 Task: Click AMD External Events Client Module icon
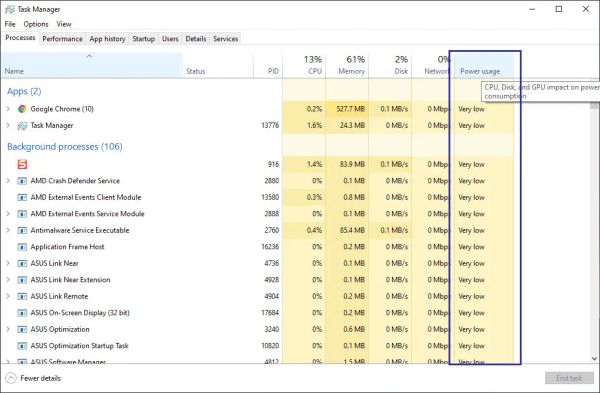(x=22, y=197)
